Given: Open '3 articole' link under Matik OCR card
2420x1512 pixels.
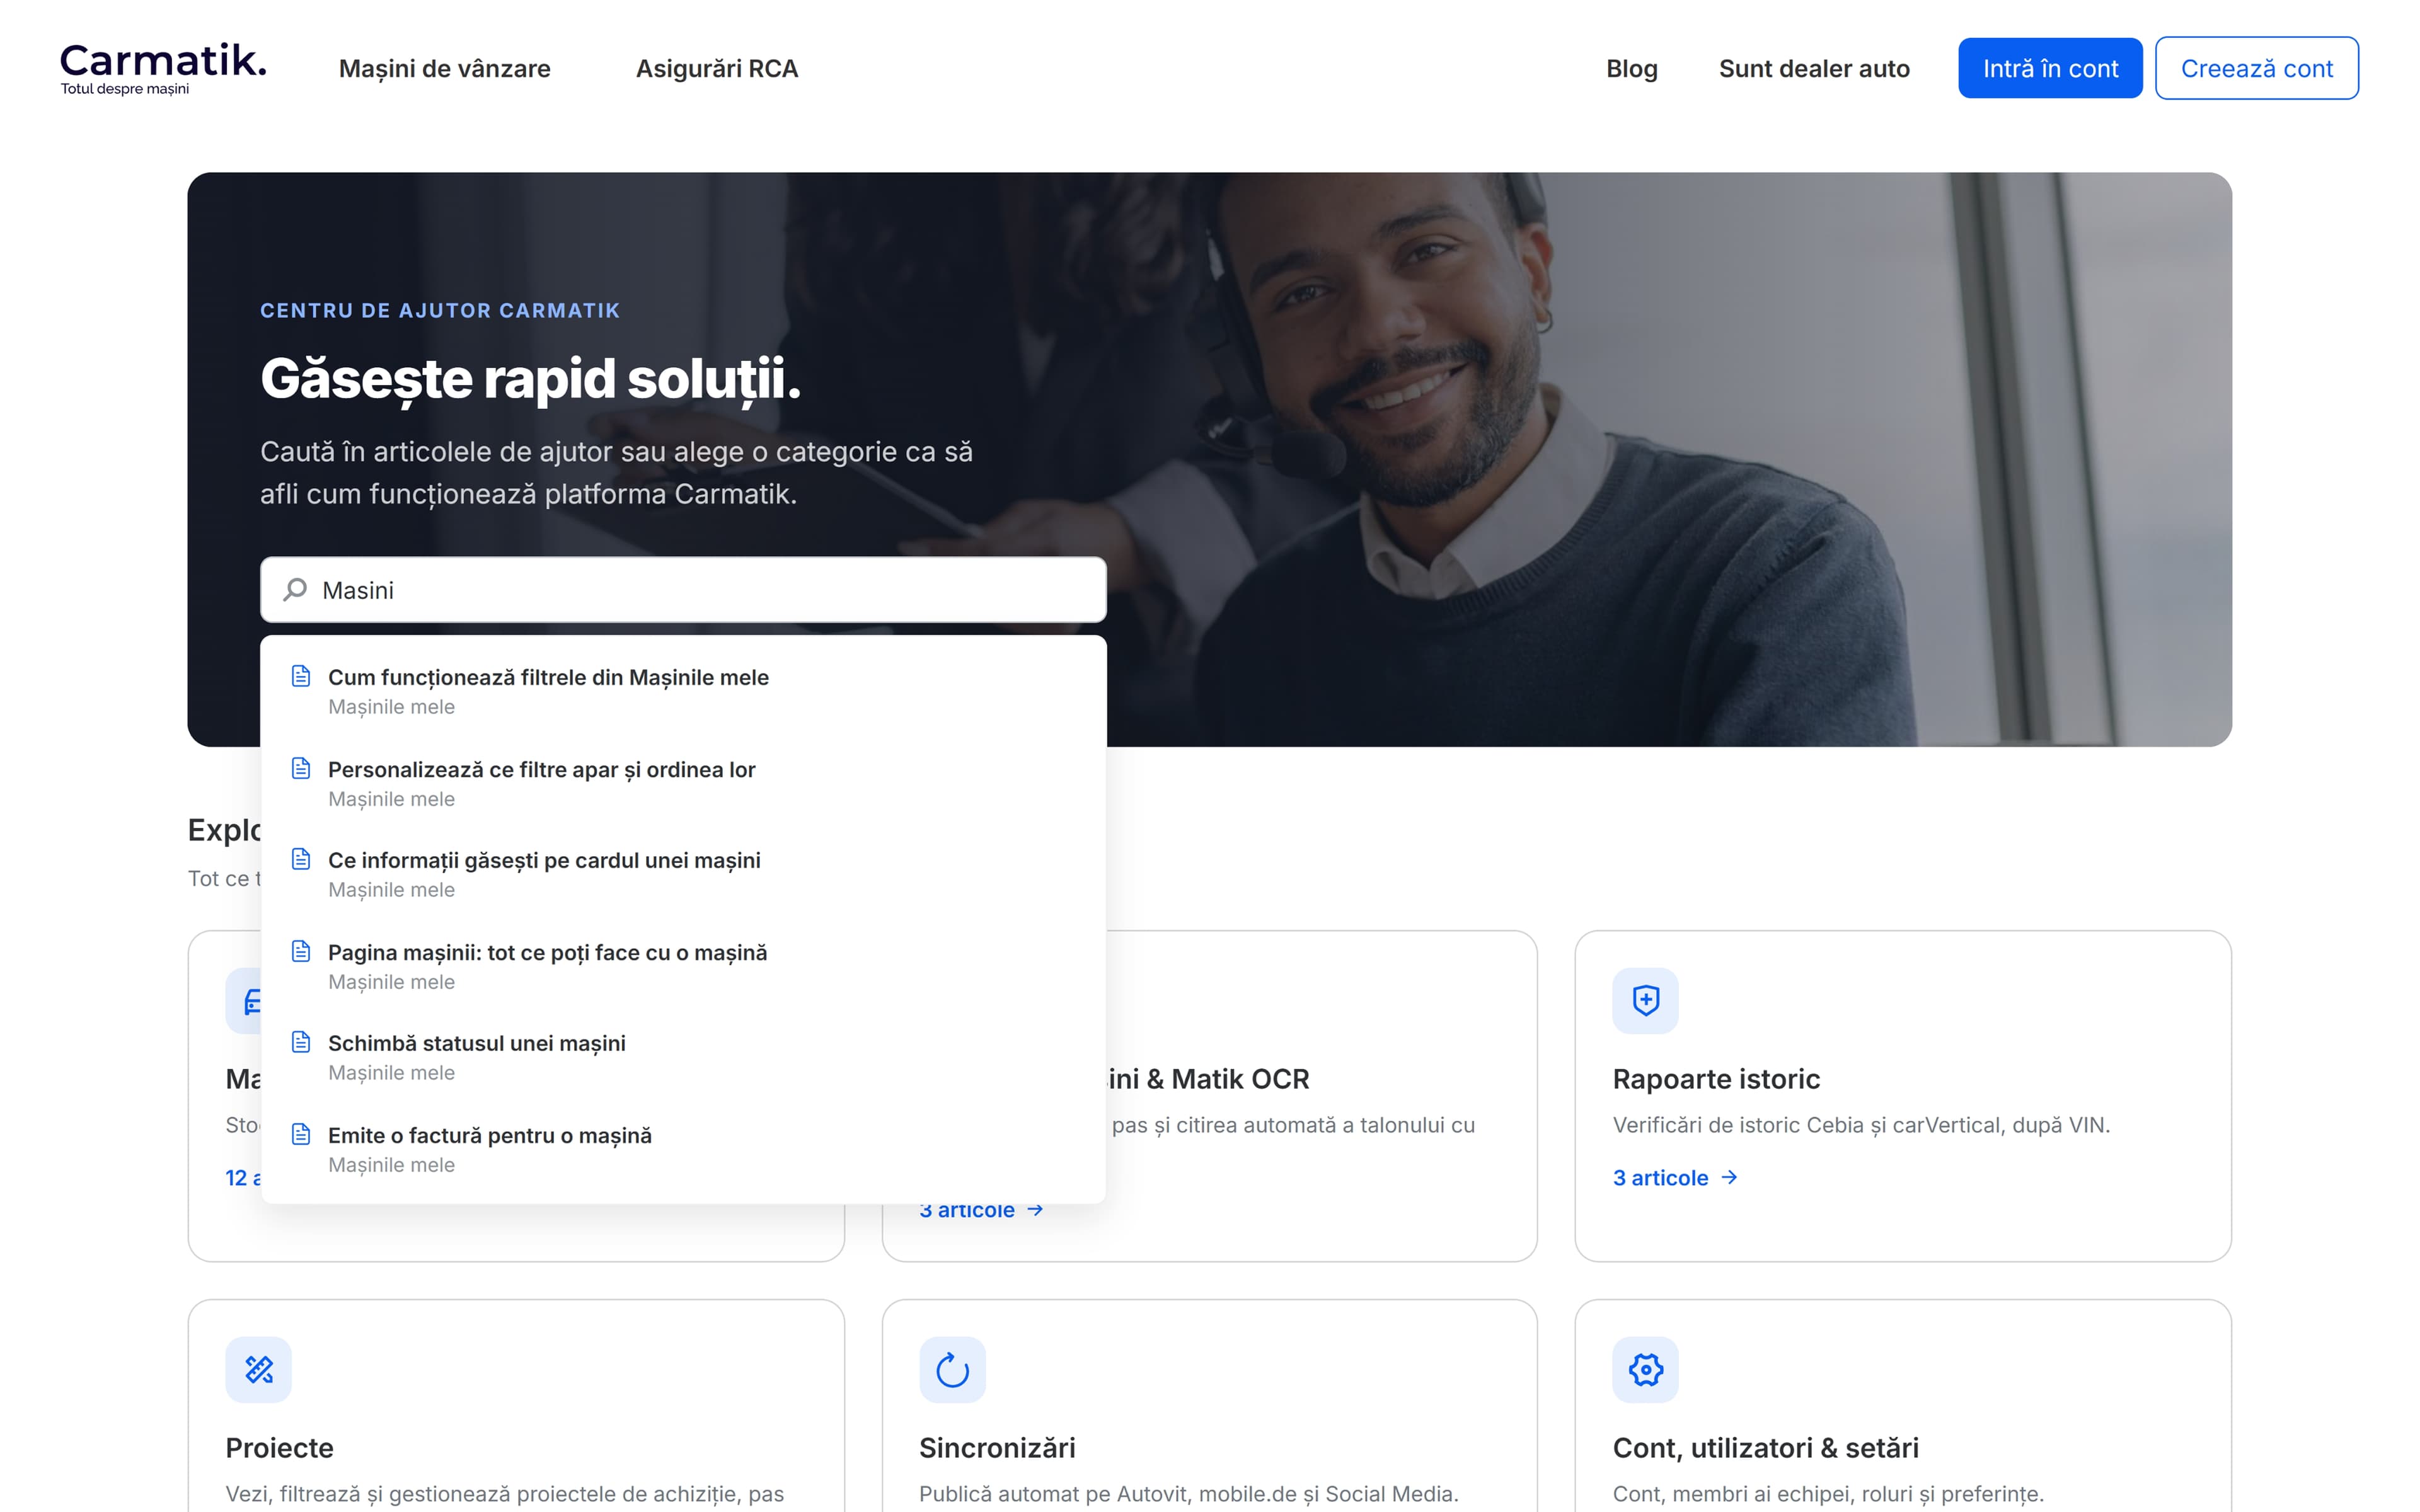Looking at the screenshot, I should (981, 1211).
